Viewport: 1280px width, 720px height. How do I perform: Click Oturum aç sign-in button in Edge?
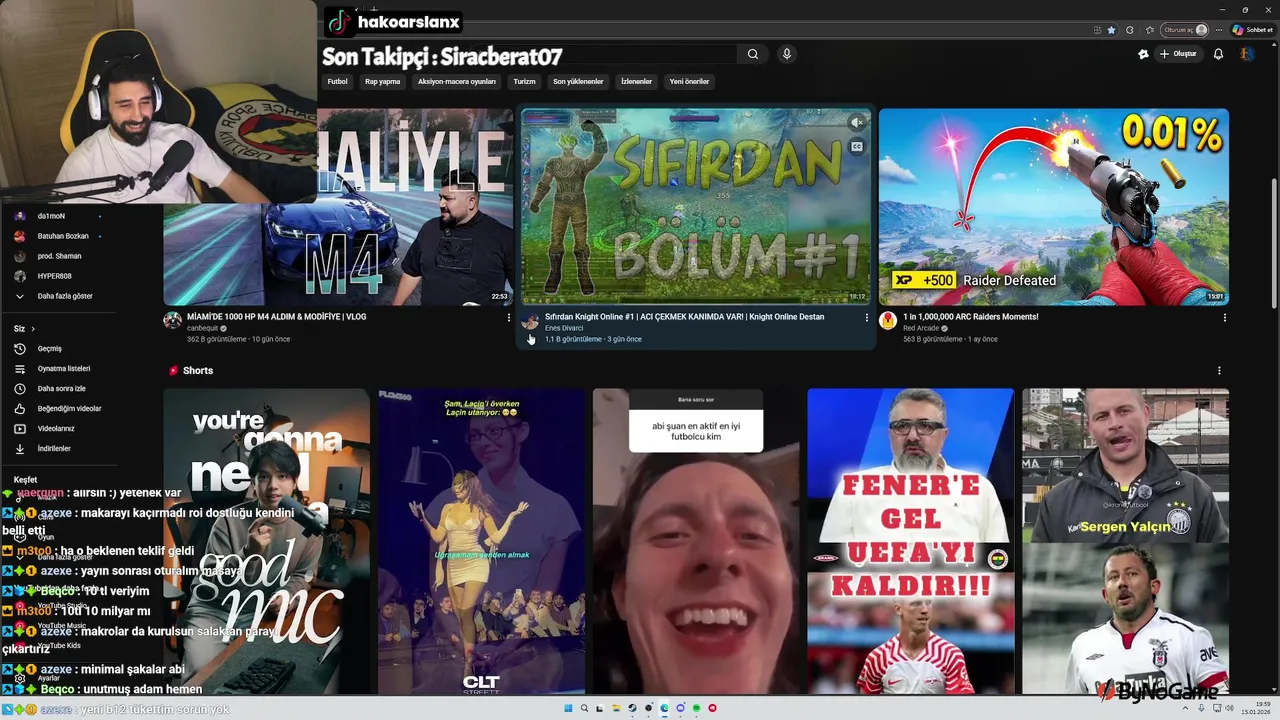pos(1185,30)
